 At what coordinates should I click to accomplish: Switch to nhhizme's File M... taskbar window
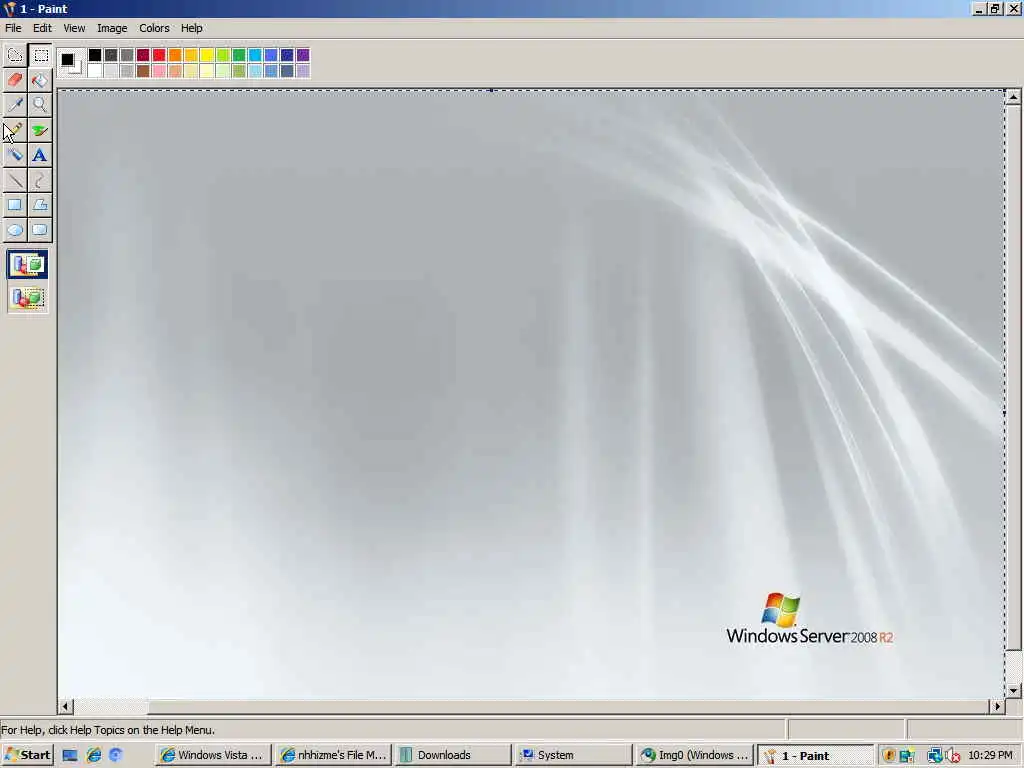[x=333, y=755]
